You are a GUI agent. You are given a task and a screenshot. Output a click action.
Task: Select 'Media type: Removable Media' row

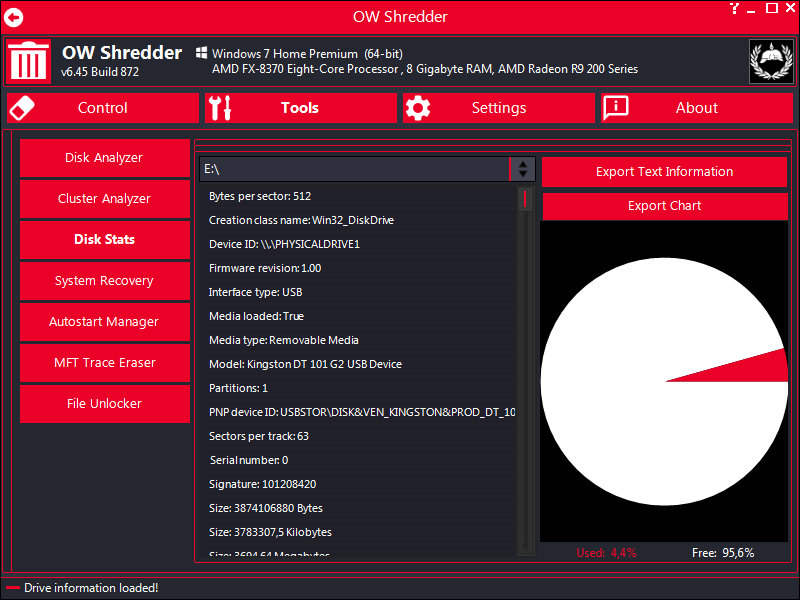coord(358,340)
